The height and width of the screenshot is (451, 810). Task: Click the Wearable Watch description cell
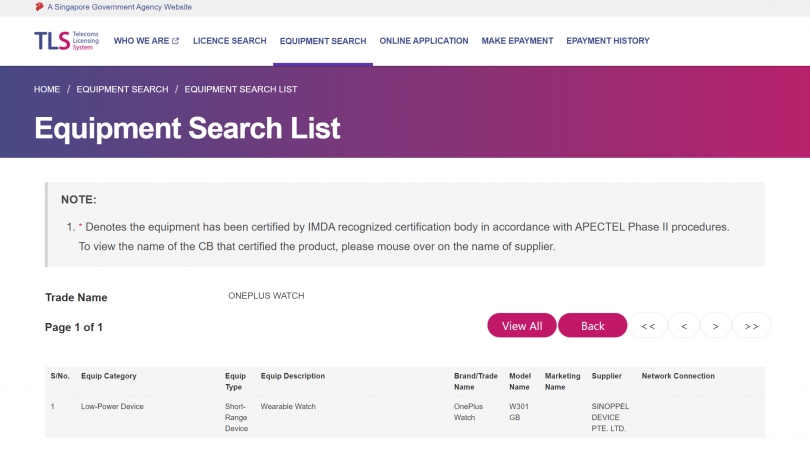pyautogui.click(x=289, y=407)
